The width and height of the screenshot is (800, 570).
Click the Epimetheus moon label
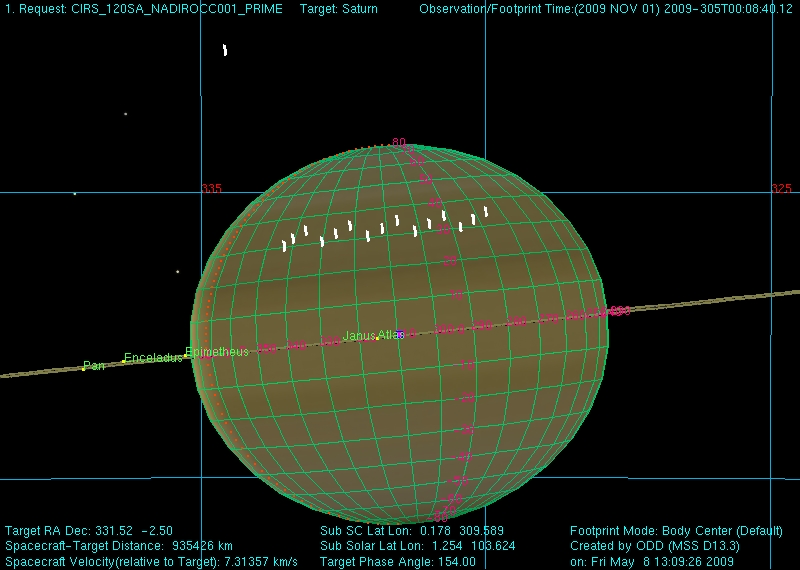coord(218,352)
